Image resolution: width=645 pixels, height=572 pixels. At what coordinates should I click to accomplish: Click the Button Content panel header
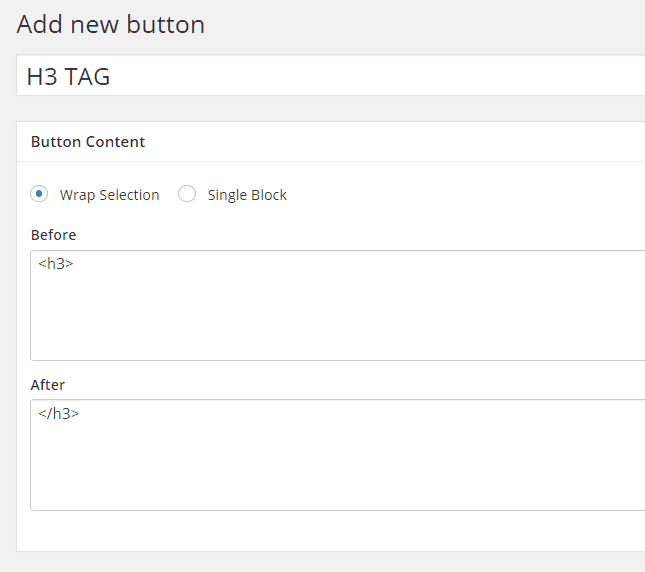coord(88,142)
